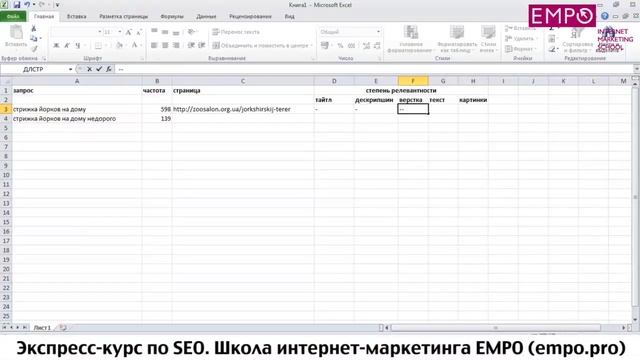
Task: Pick the font color A
Action: click(x=134, y=45)
